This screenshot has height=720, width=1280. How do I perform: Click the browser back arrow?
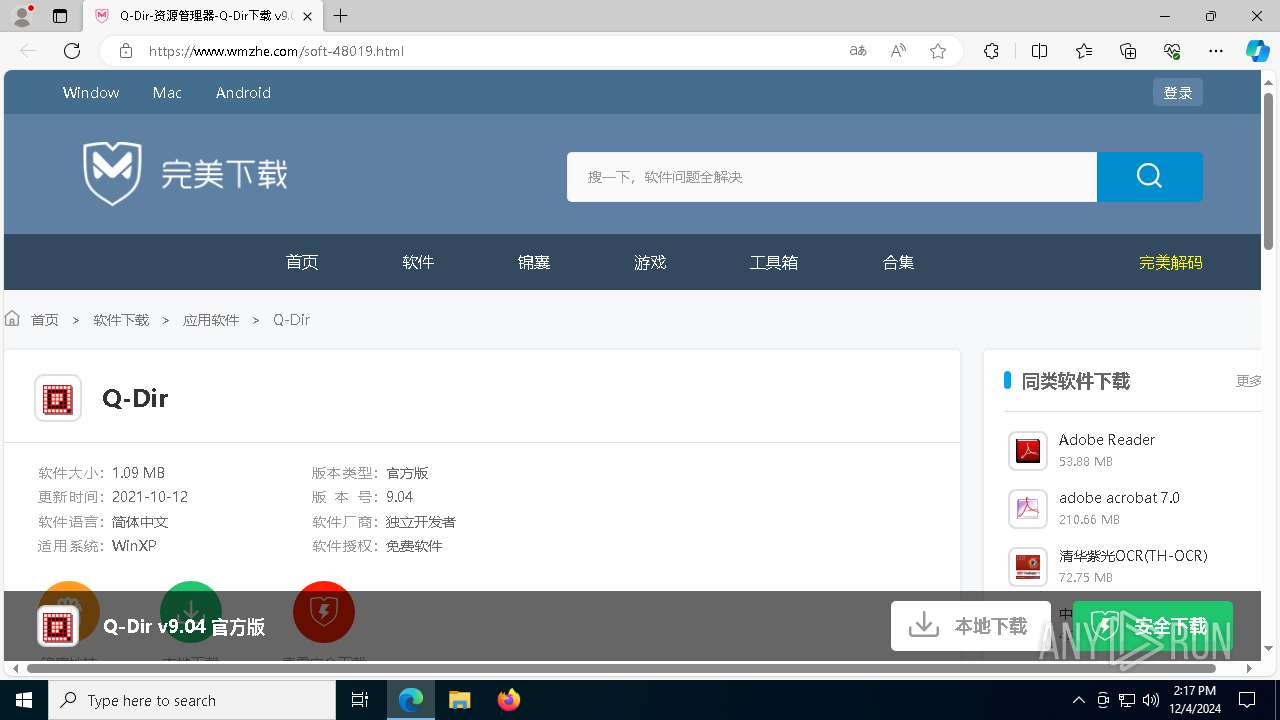point(28,51)
